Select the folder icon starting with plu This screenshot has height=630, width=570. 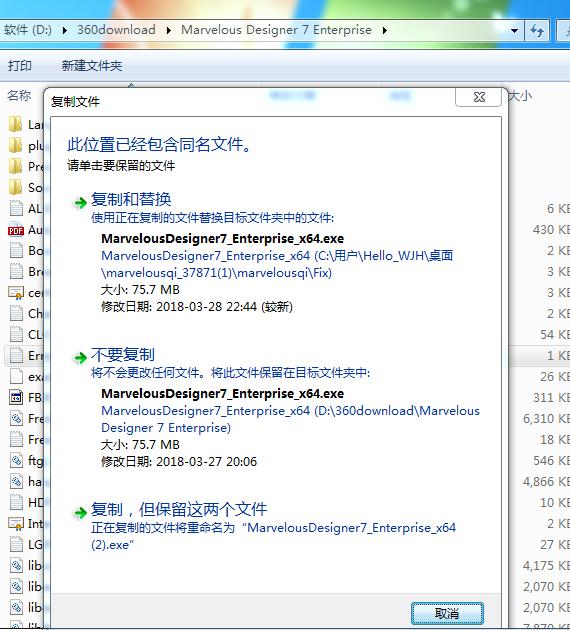(x=16, y=145)
